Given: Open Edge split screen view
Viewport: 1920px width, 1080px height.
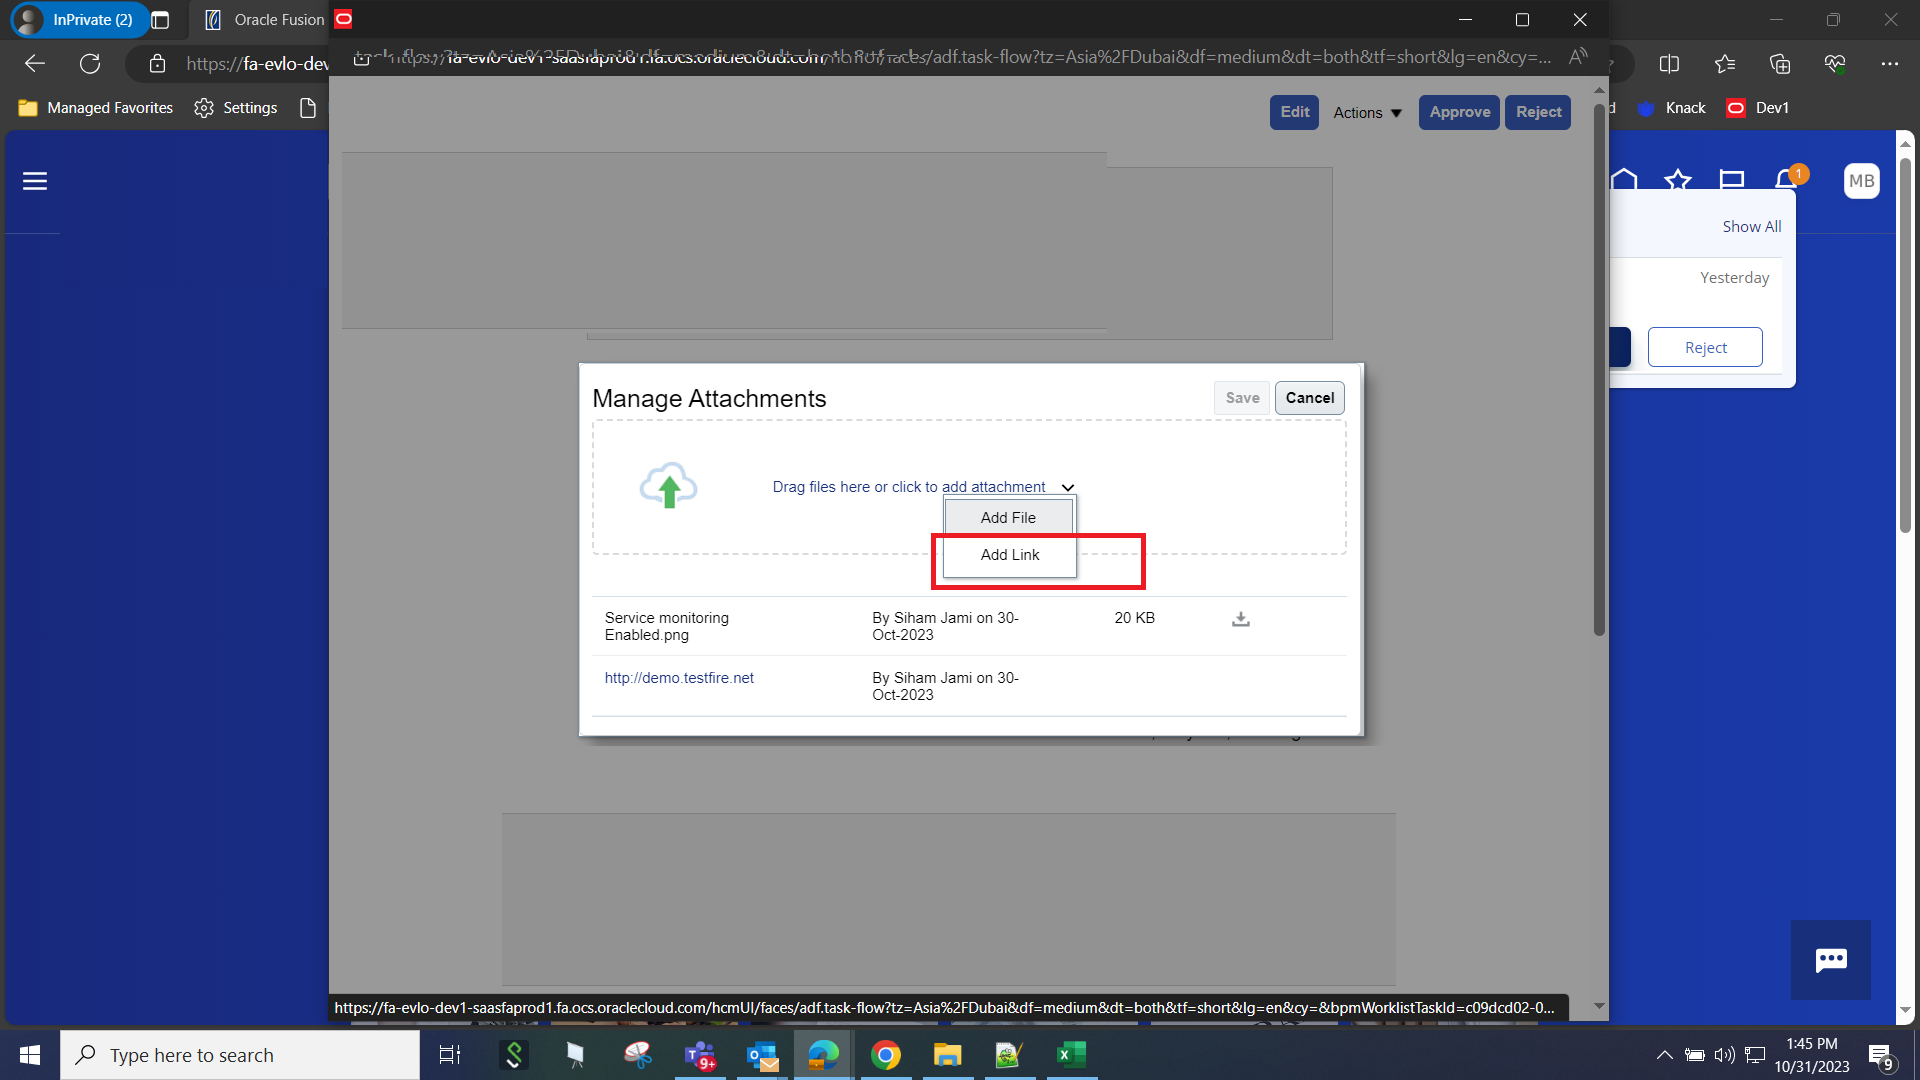Looking at the screenshot, I should point(1671,63).
